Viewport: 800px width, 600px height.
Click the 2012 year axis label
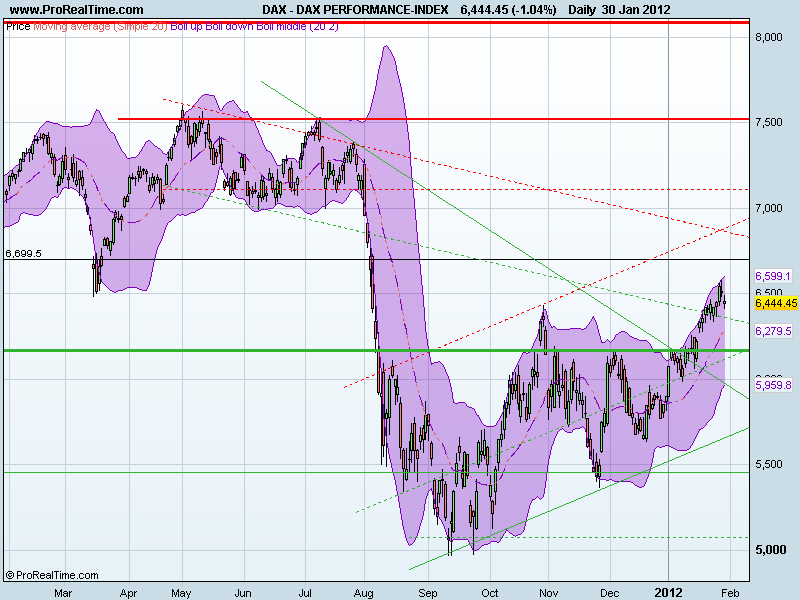668,593
